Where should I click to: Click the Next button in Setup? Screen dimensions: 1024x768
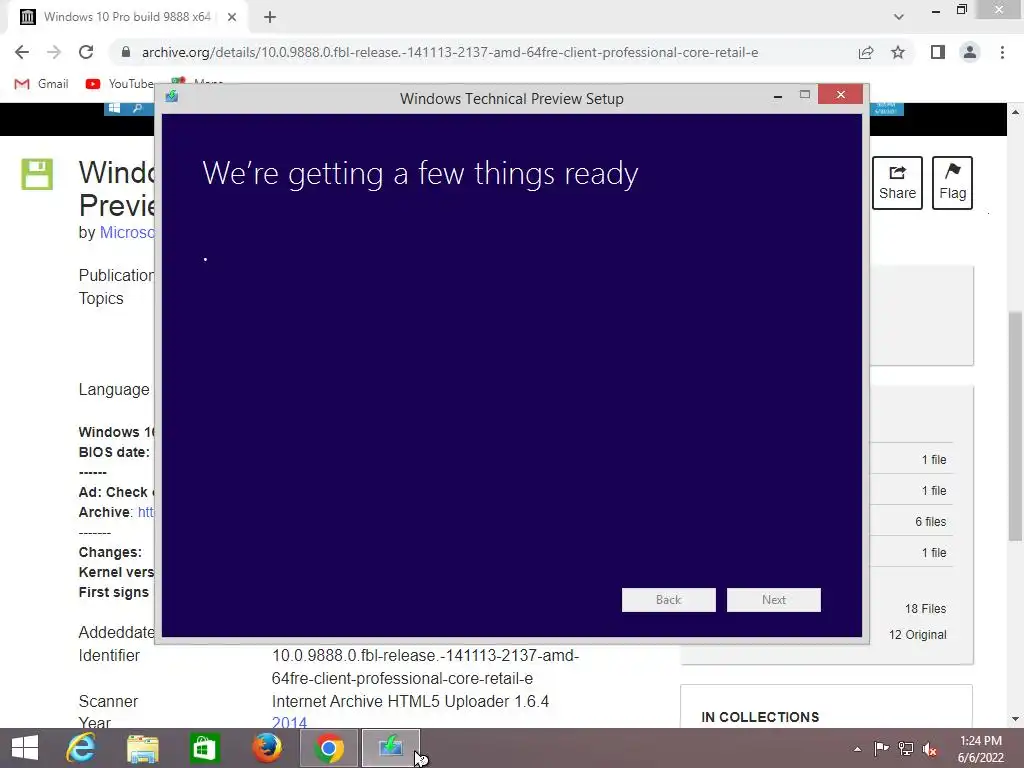coord(774,600)
